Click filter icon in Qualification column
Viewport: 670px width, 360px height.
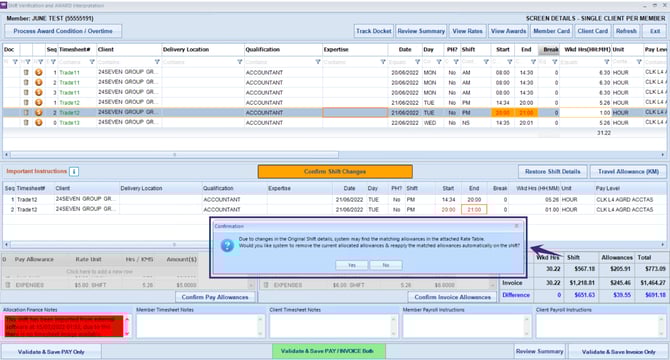pyautogui.click(x=318, y=62)
